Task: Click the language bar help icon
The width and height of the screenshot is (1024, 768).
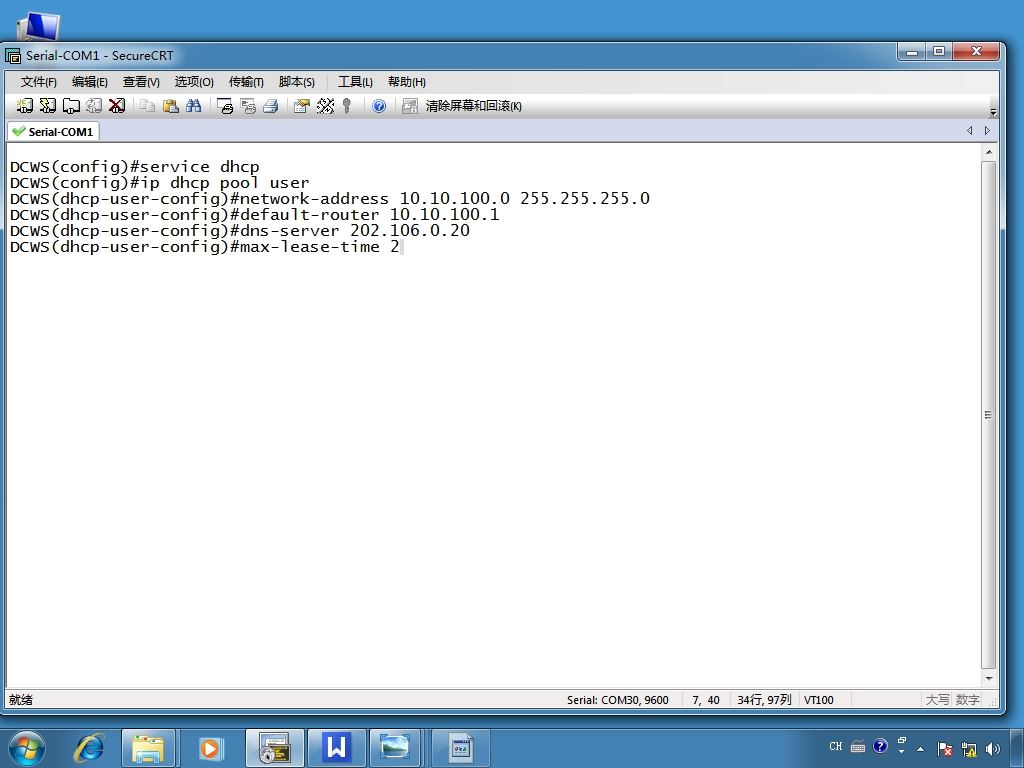Action: click(x=880, y=746)
